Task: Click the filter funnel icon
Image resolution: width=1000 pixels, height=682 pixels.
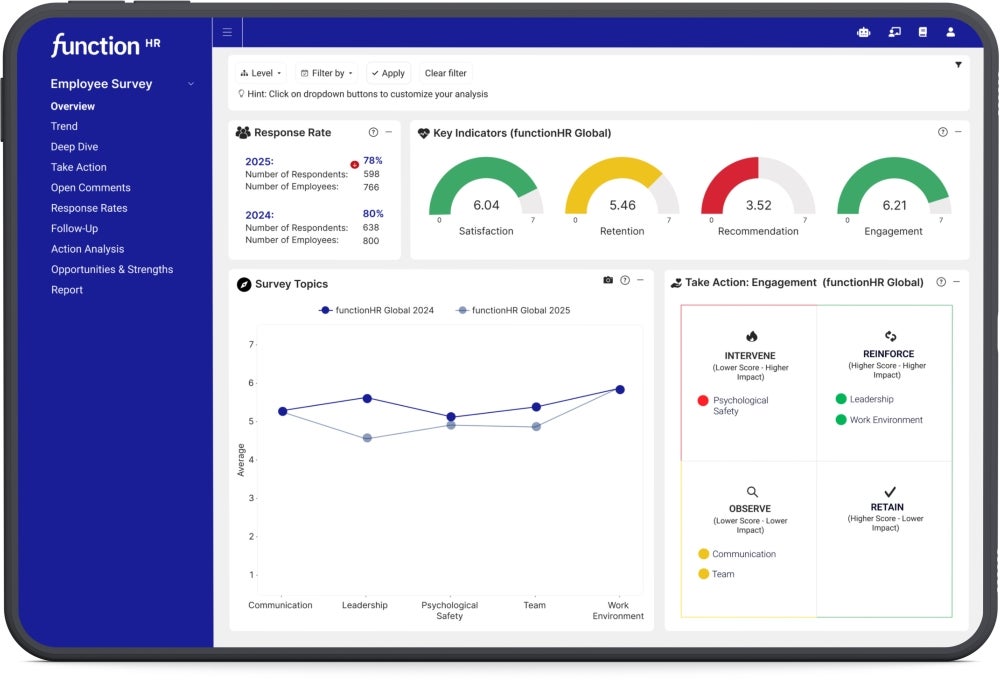Action: 958,64
